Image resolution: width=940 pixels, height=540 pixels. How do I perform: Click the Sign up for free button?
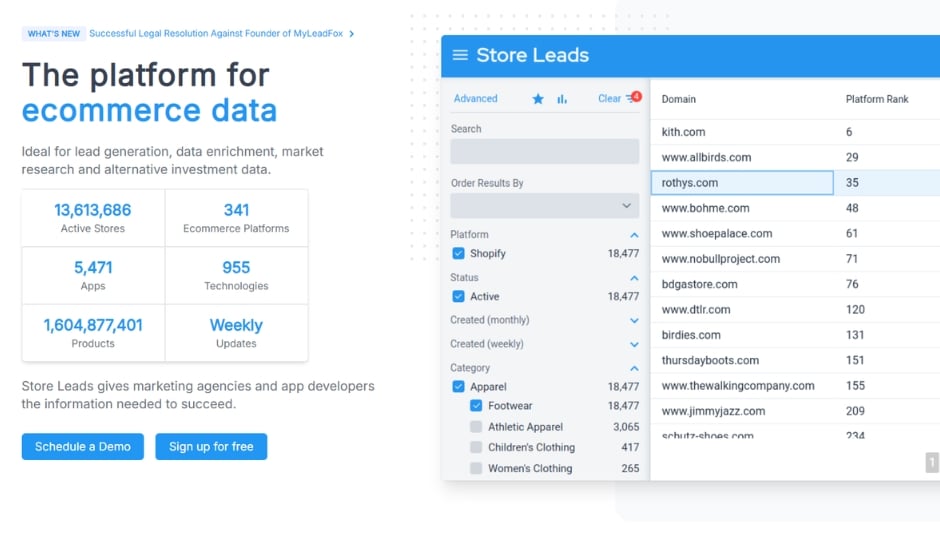click(211, 447)
